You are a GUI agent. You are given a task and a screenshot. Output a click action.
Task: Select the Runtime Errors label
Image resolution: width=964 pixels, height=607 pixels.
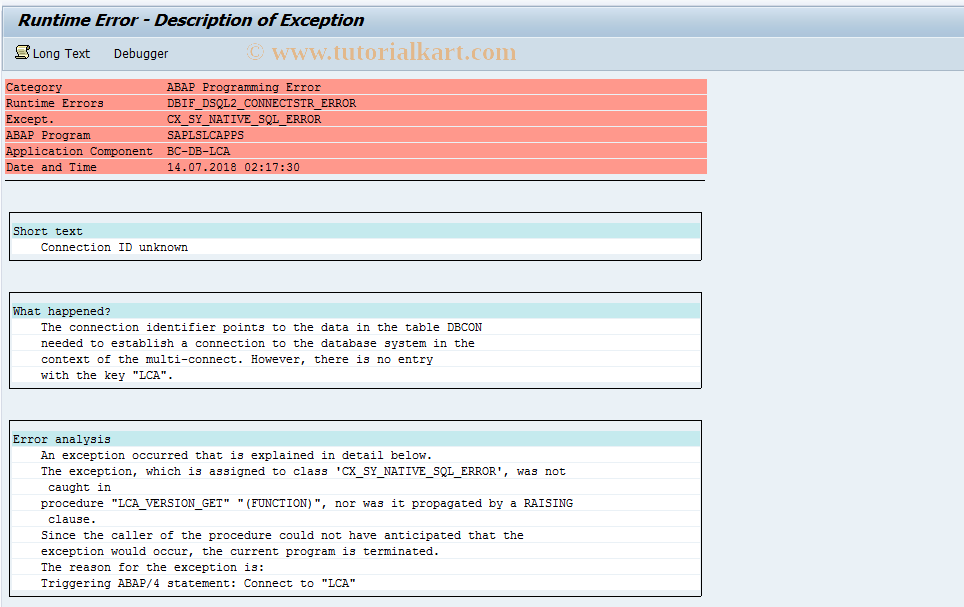(x=55, y=103)
